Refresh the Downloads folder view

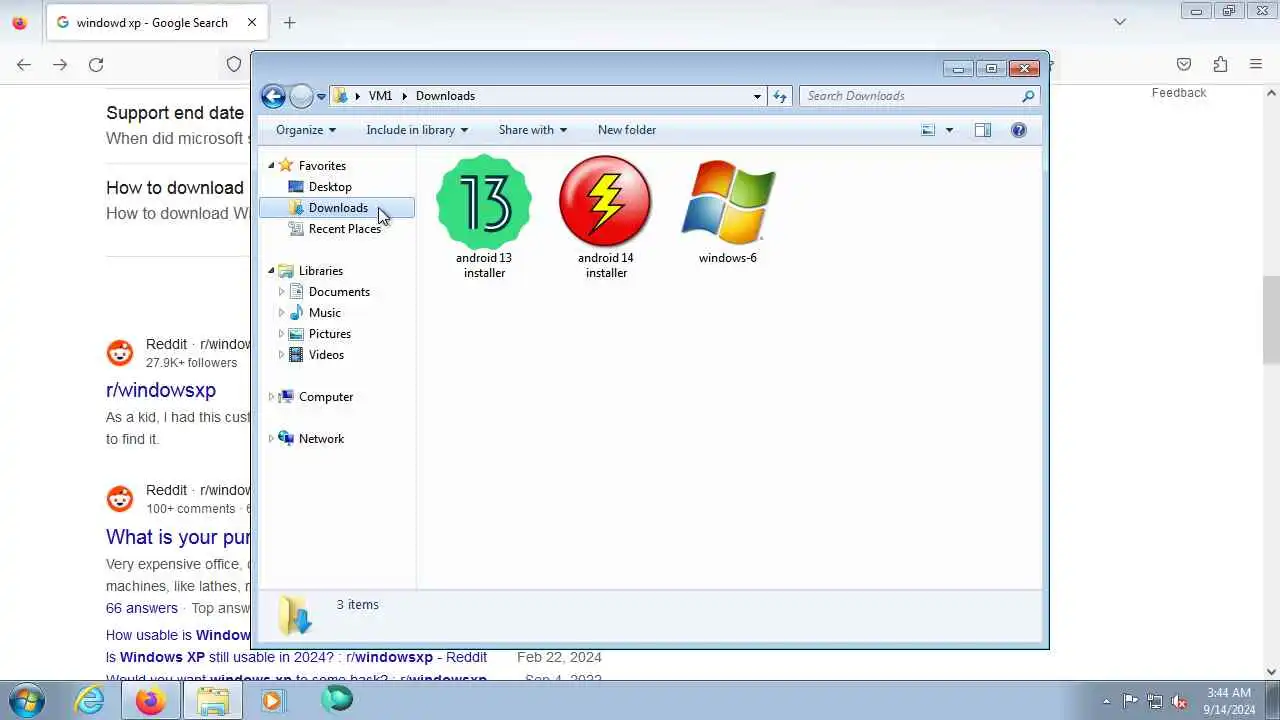(780, 96)
